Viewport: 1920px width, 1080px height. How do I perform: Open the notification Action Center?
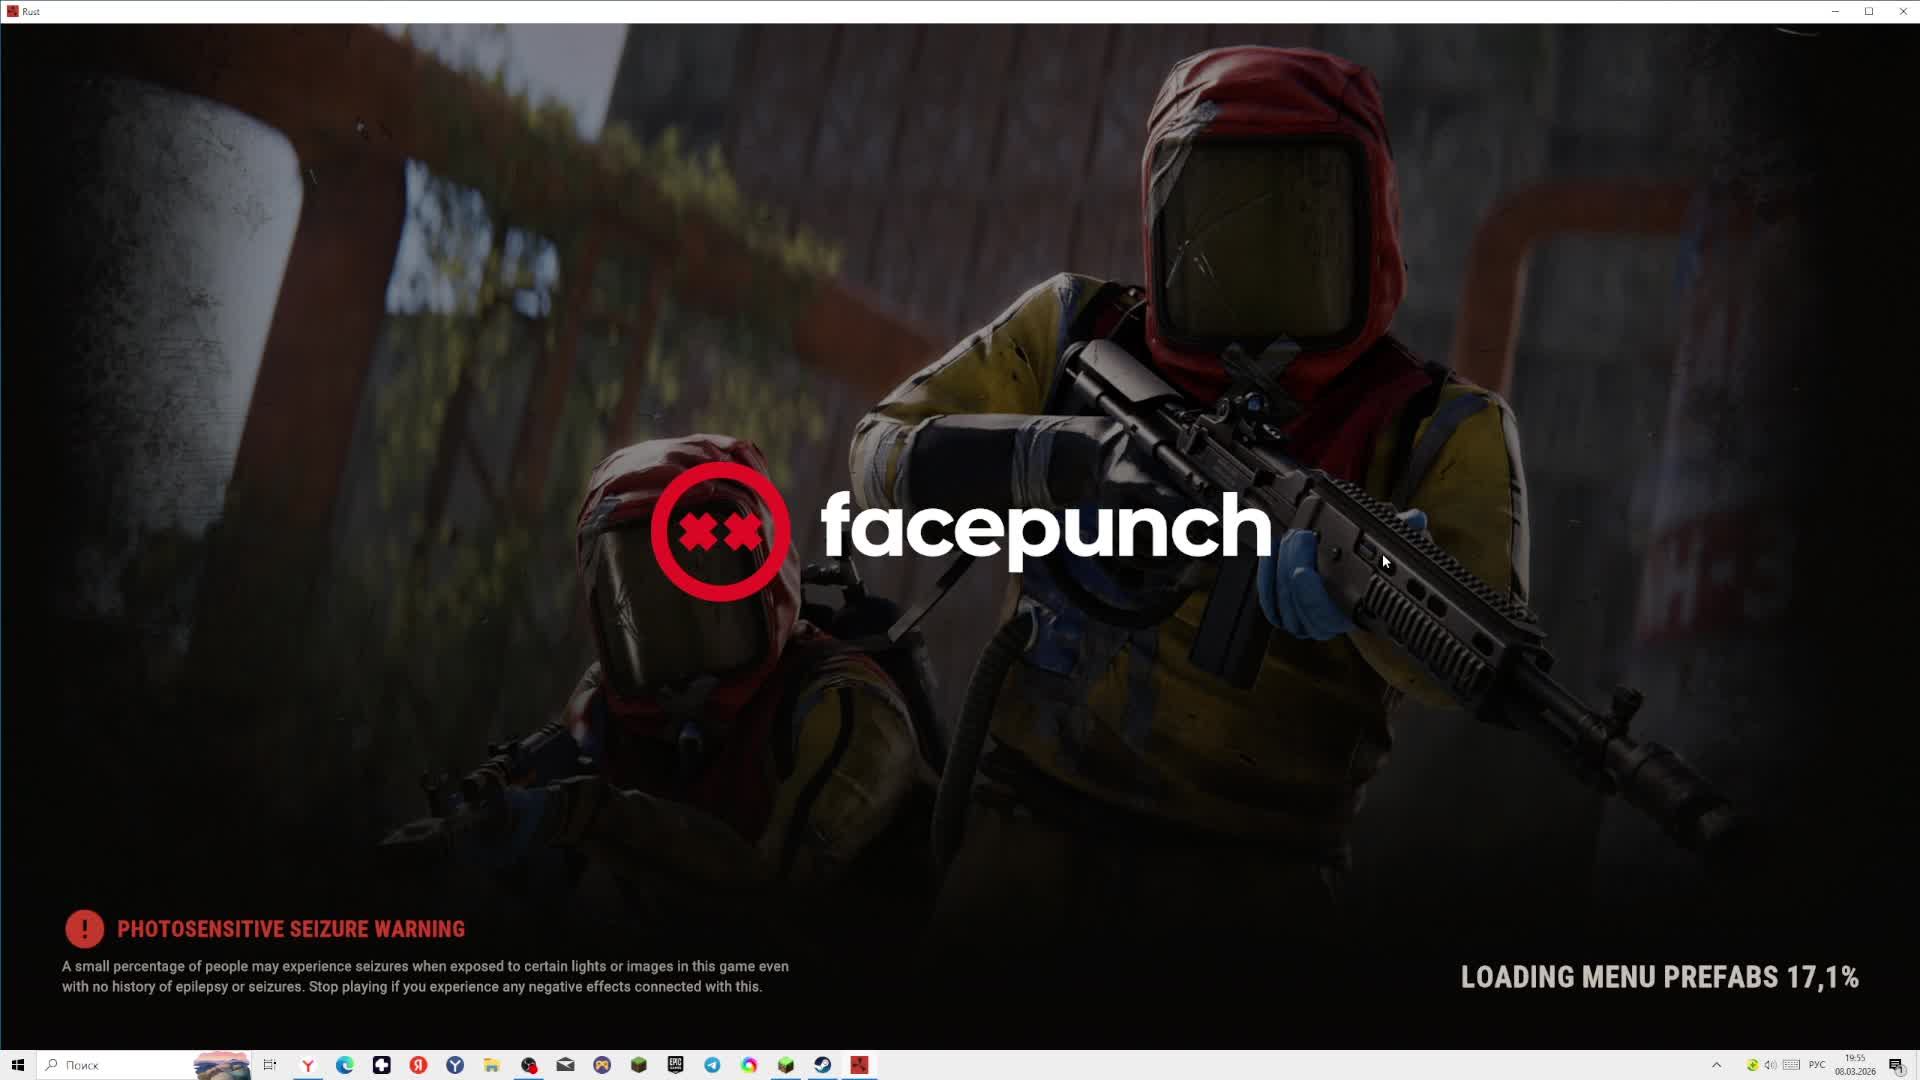pyautogui.click(x=1896, y=1065)
